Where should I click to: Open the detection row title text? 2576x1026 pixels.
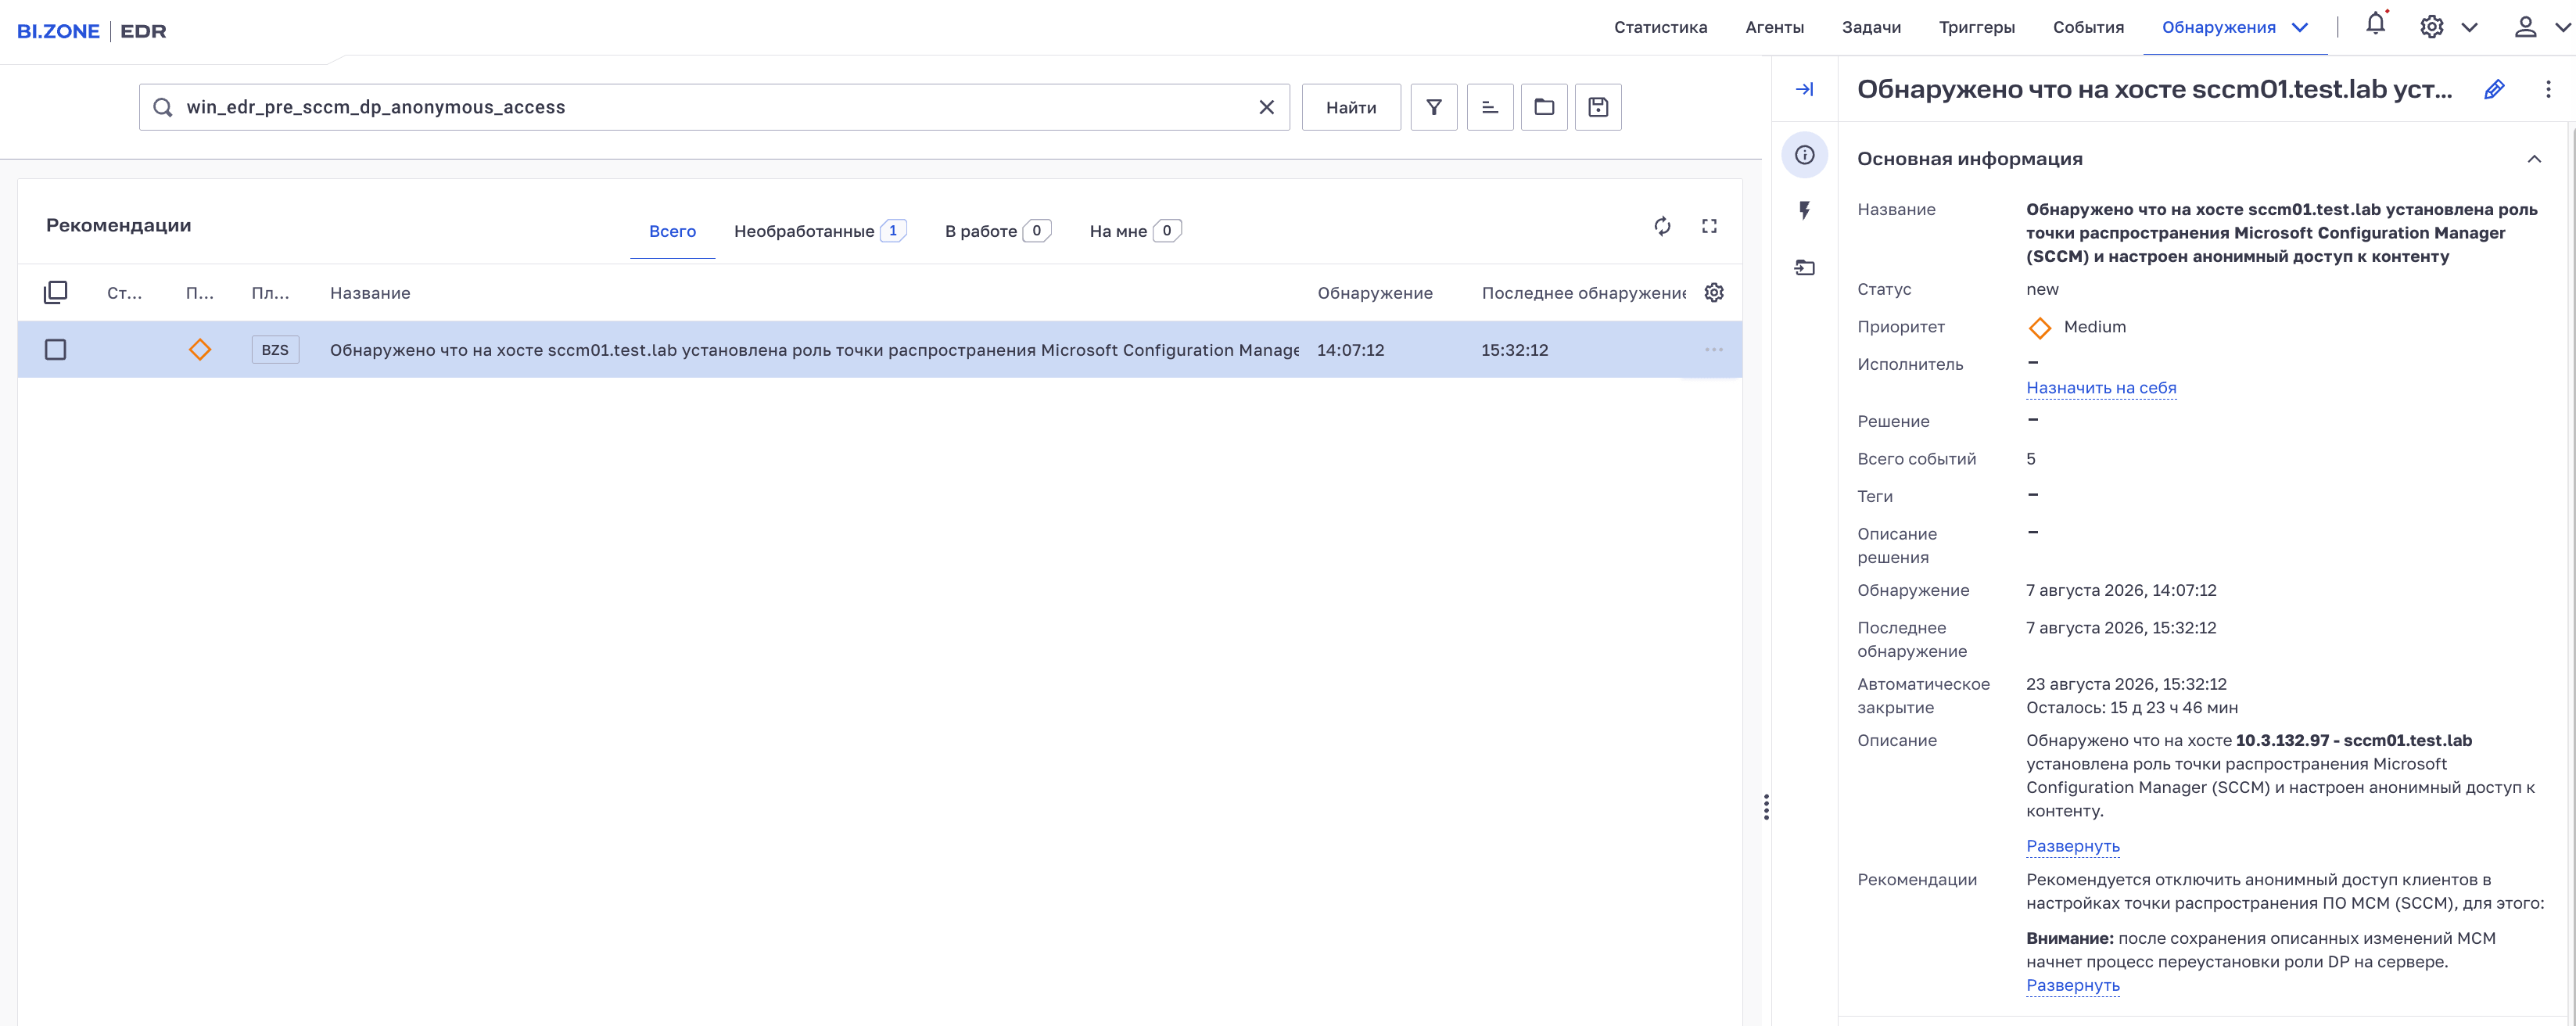(x=814, y=350)
